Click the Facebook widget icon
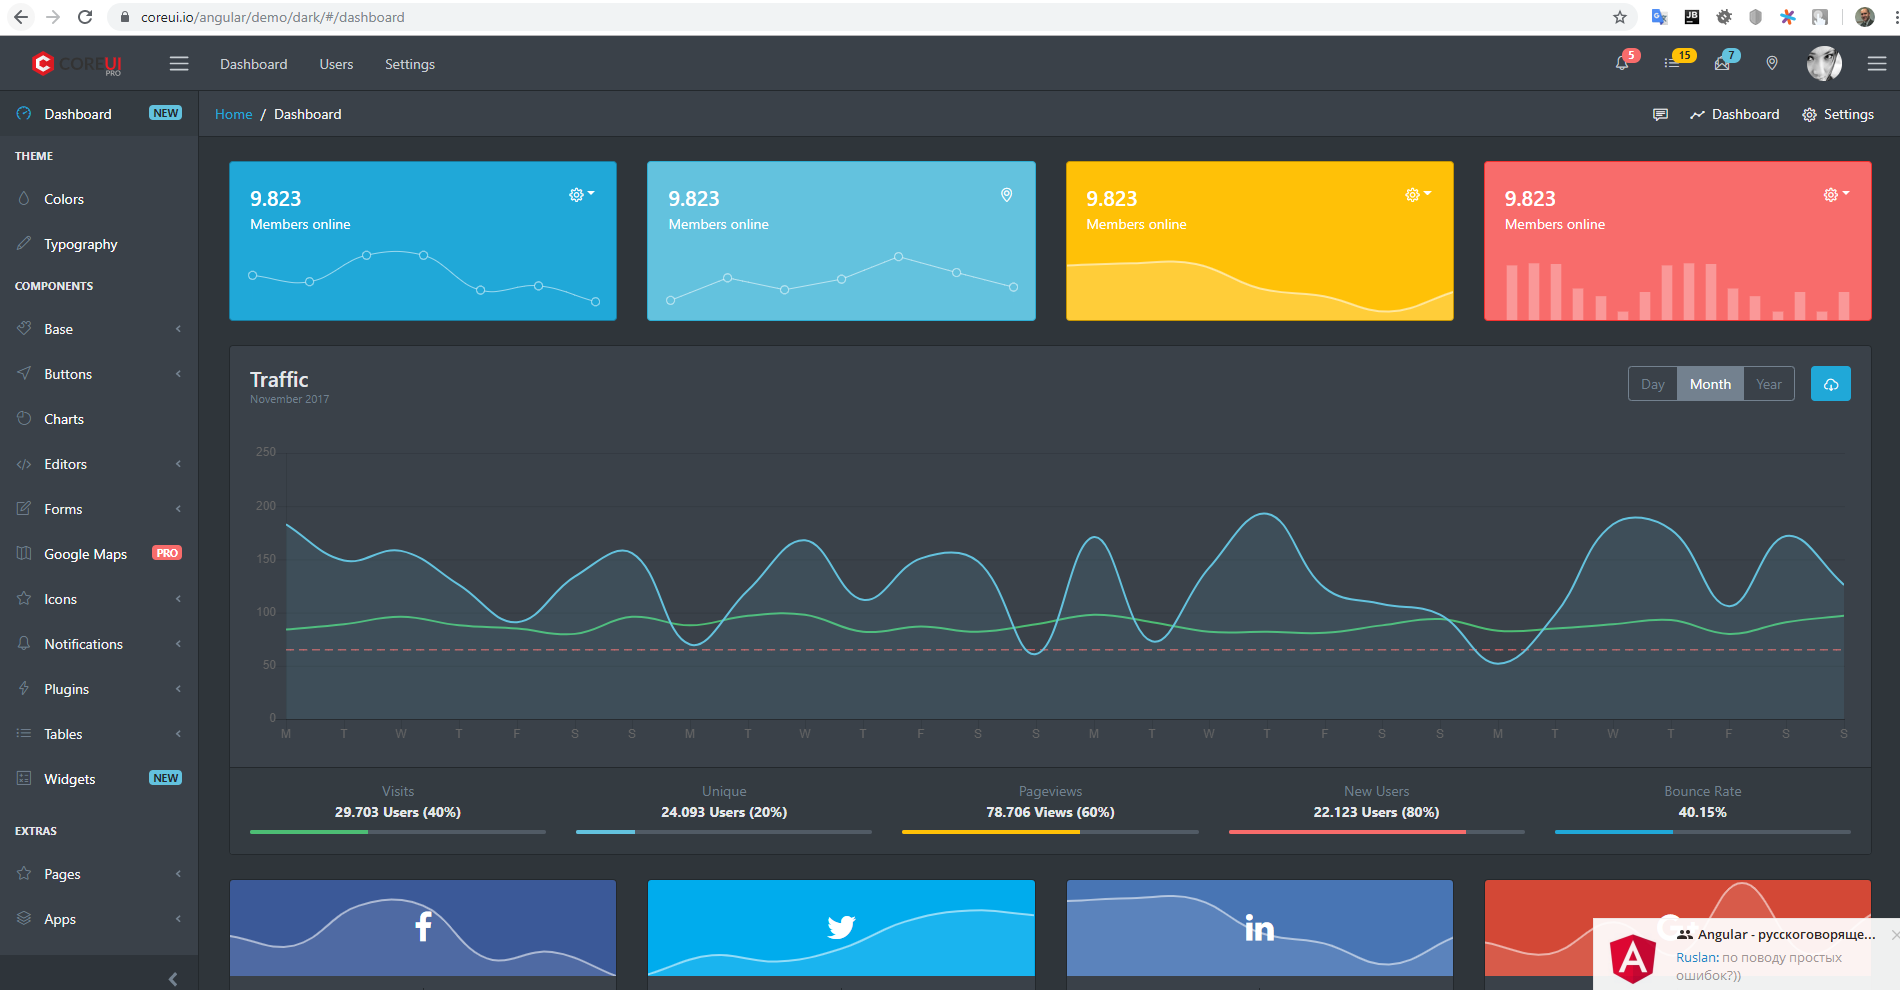 [423, 926]
